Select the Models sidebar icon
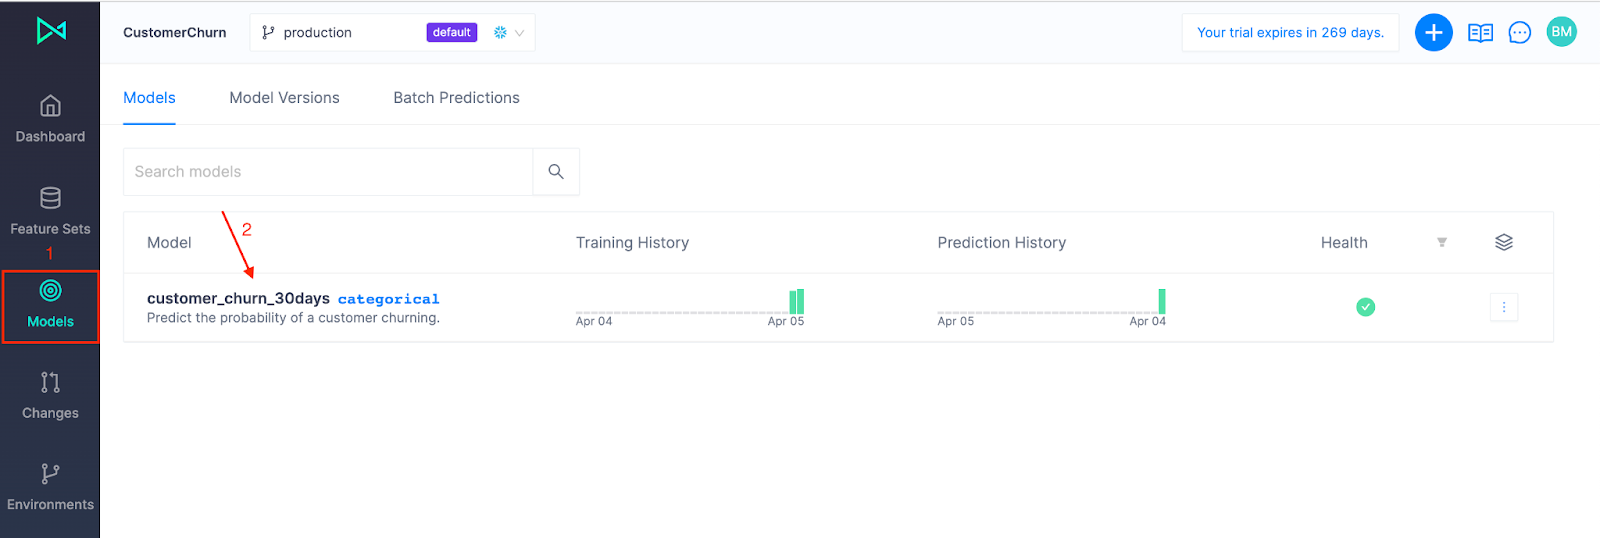Screen dimensions: 1600x538 (x=50, y=291)
